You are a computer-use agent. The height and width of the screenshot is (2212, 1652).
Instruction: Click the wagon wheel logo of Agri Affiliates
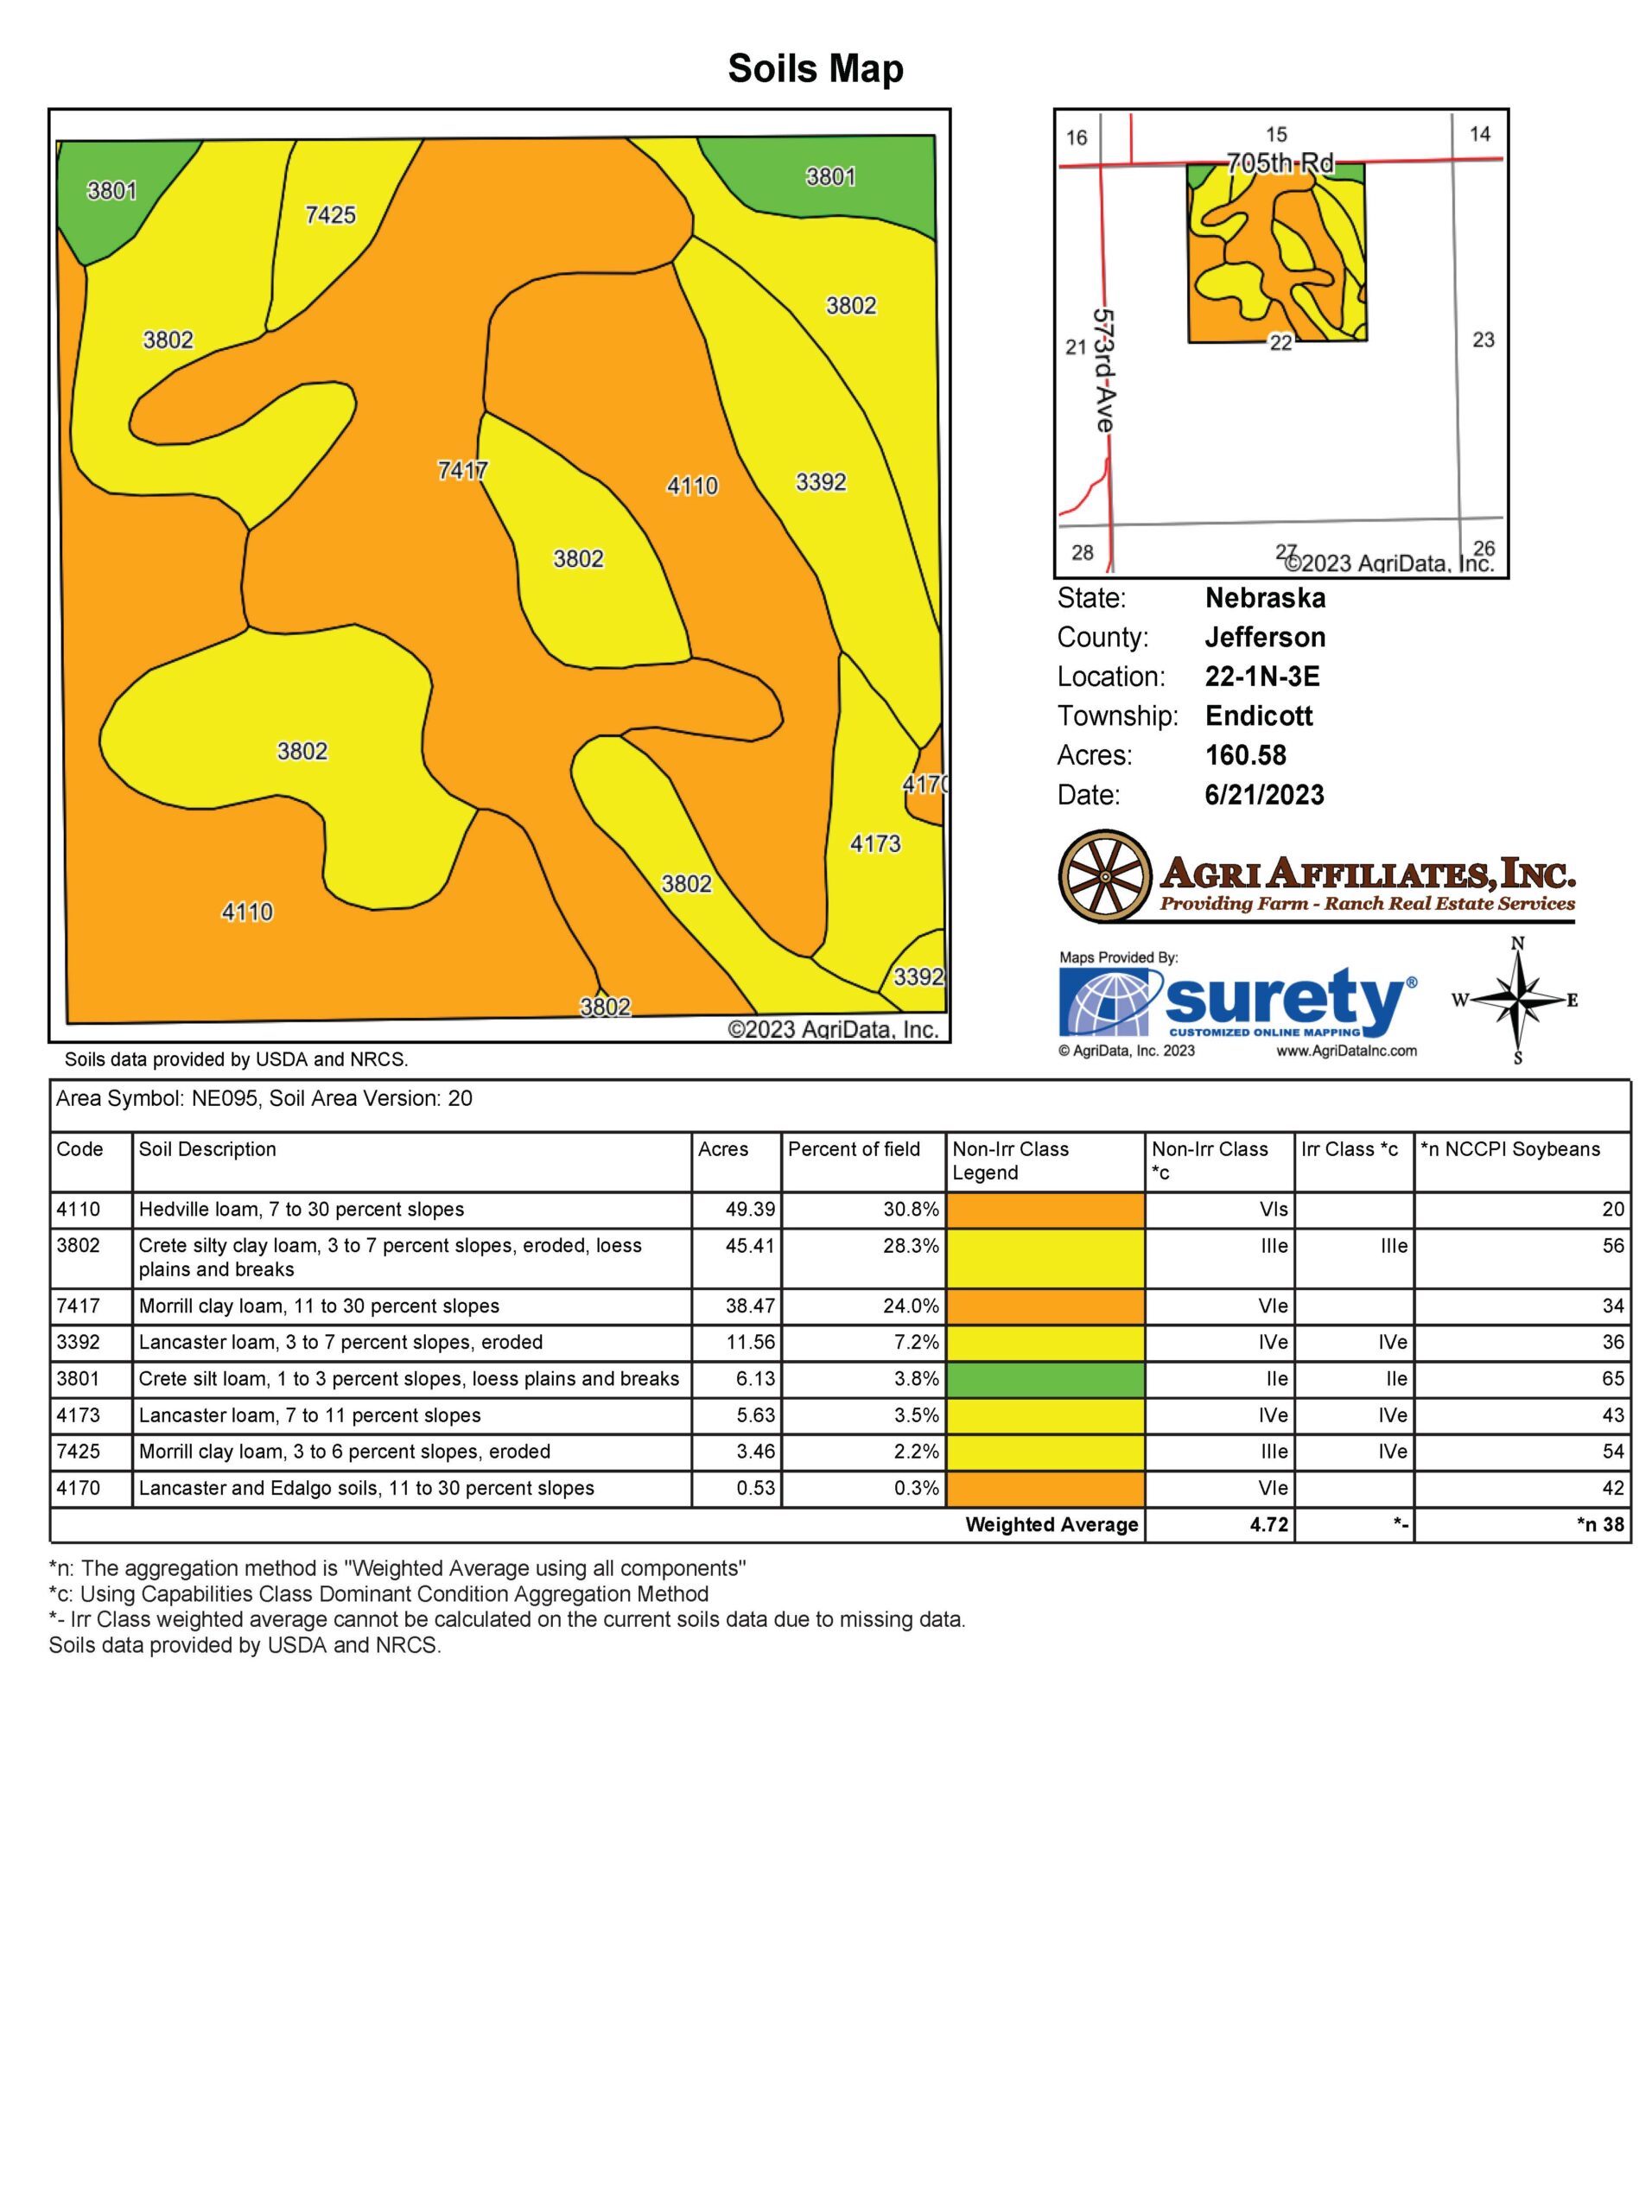point(1106,876)
